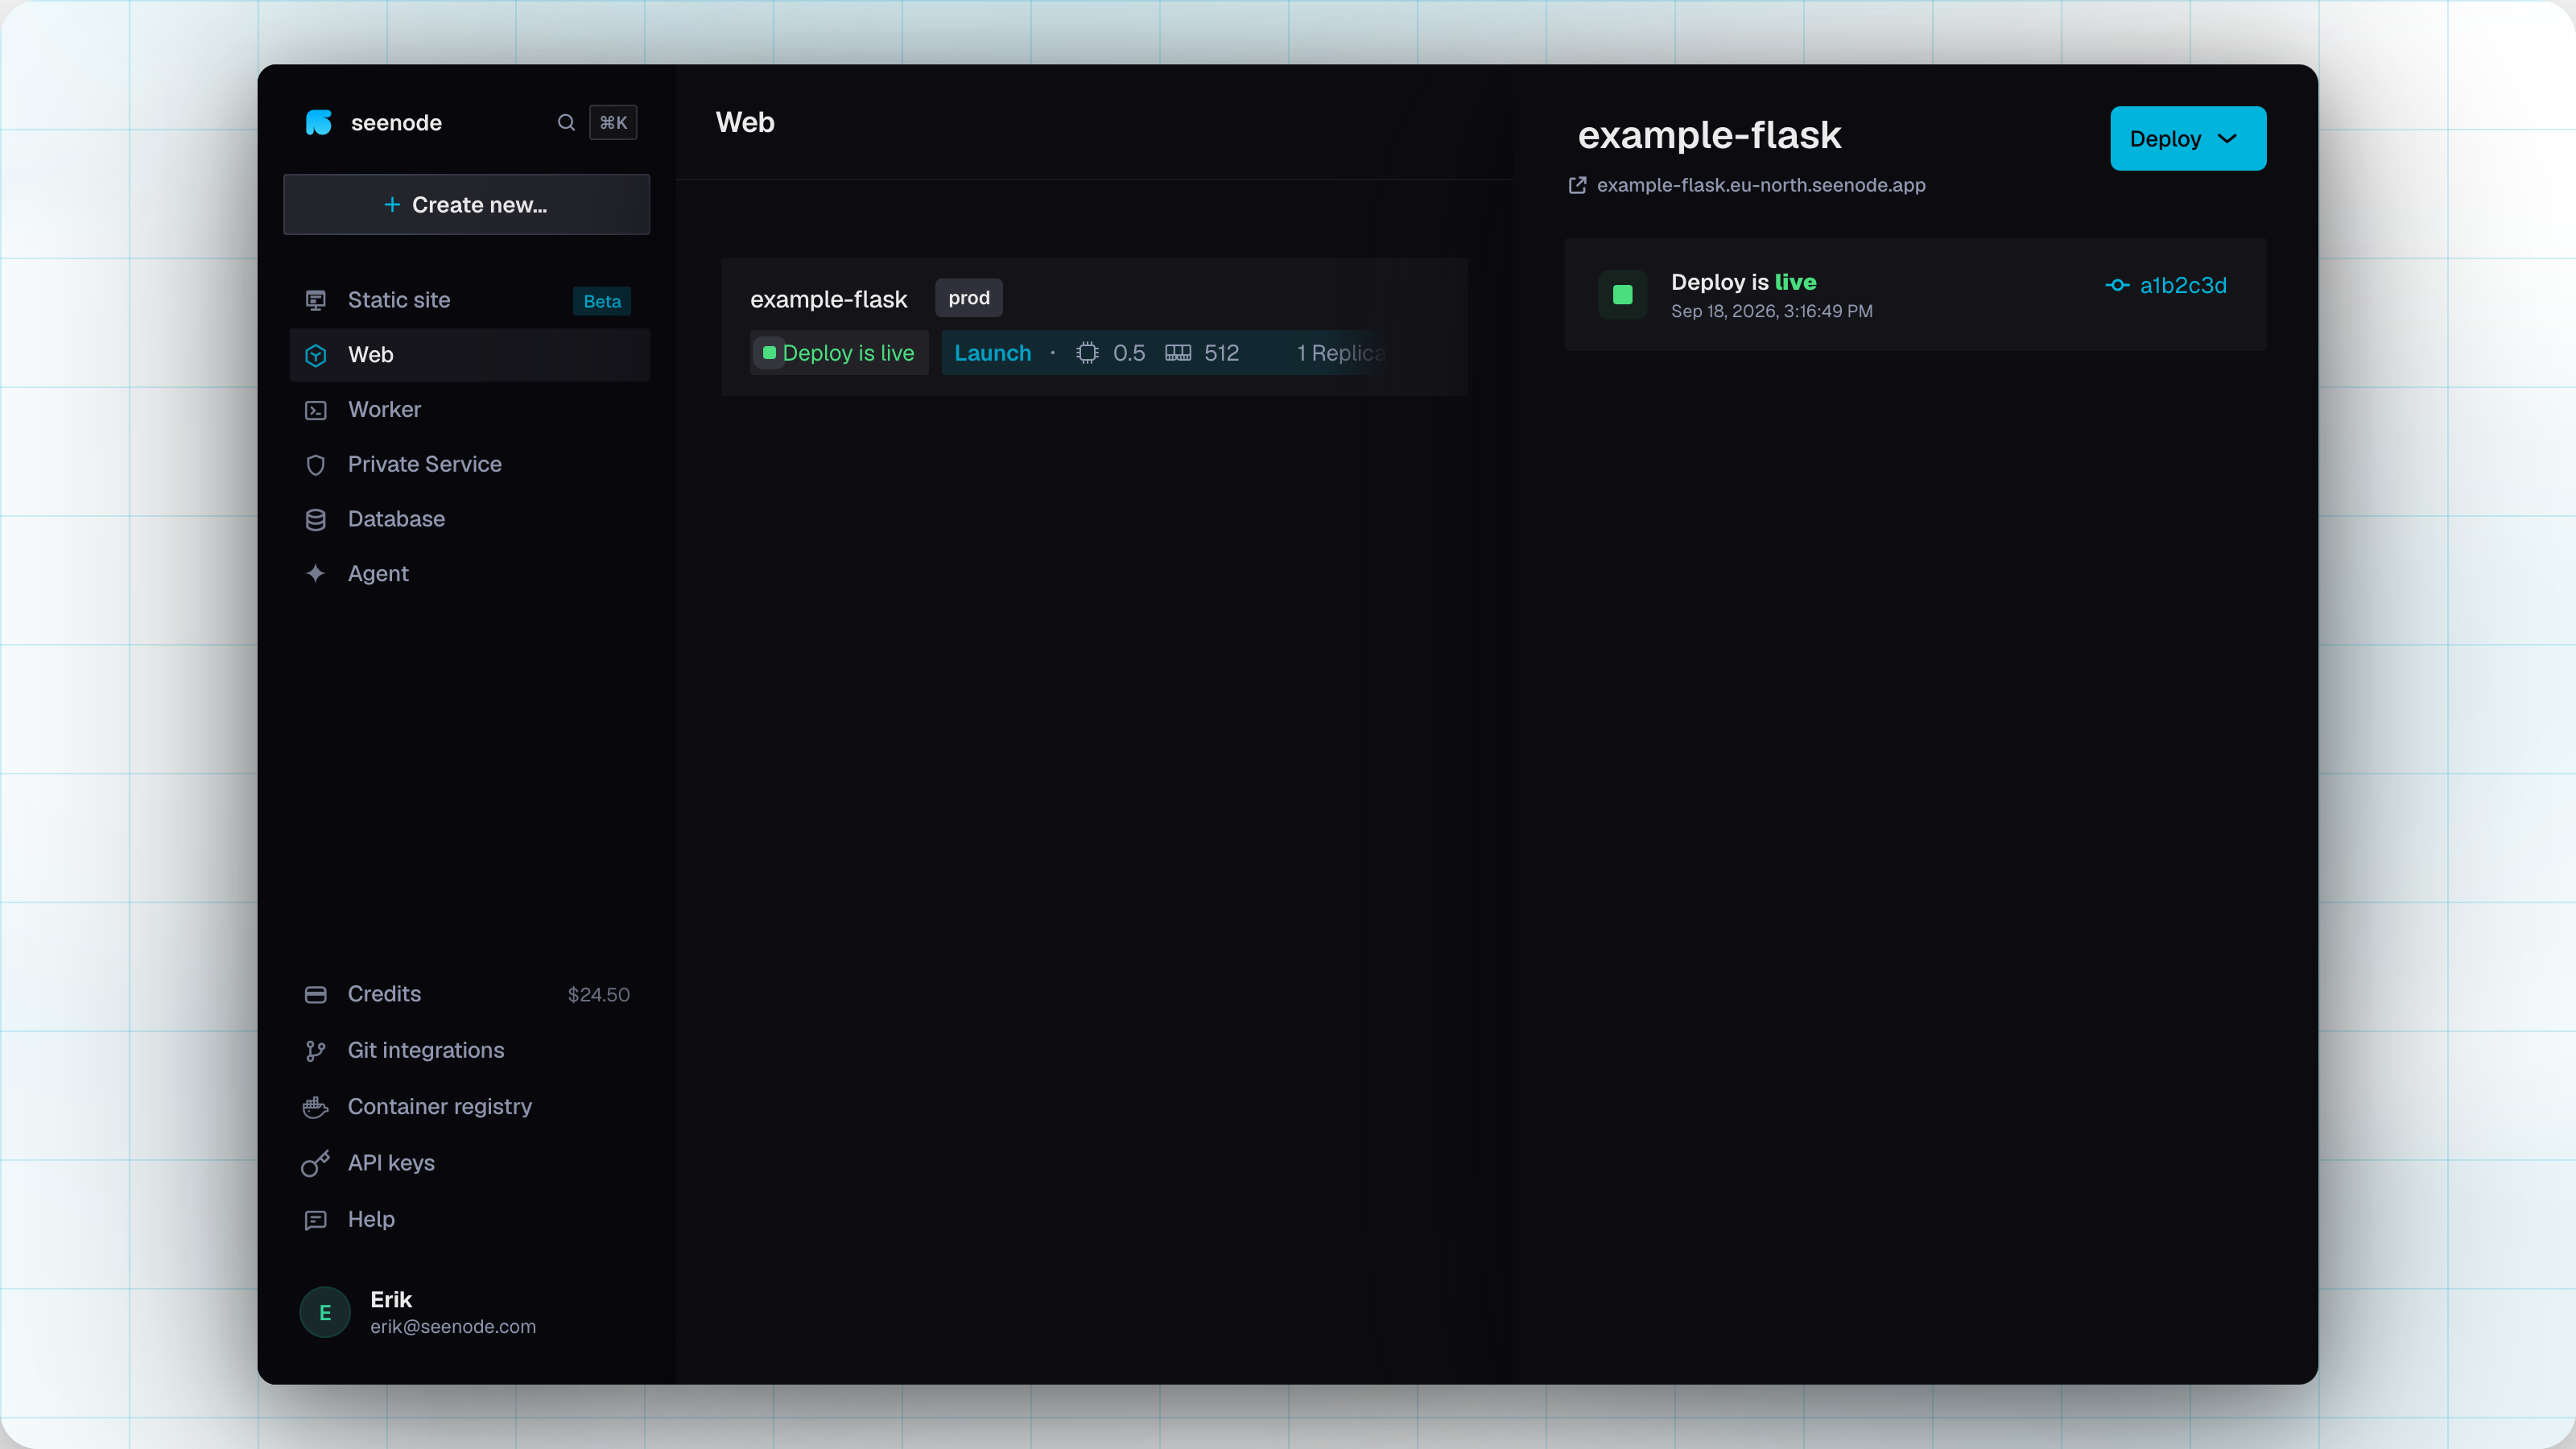Click the Beta badge
This screenshot has width=2576, height=1449.
click(x=602, y=301)
